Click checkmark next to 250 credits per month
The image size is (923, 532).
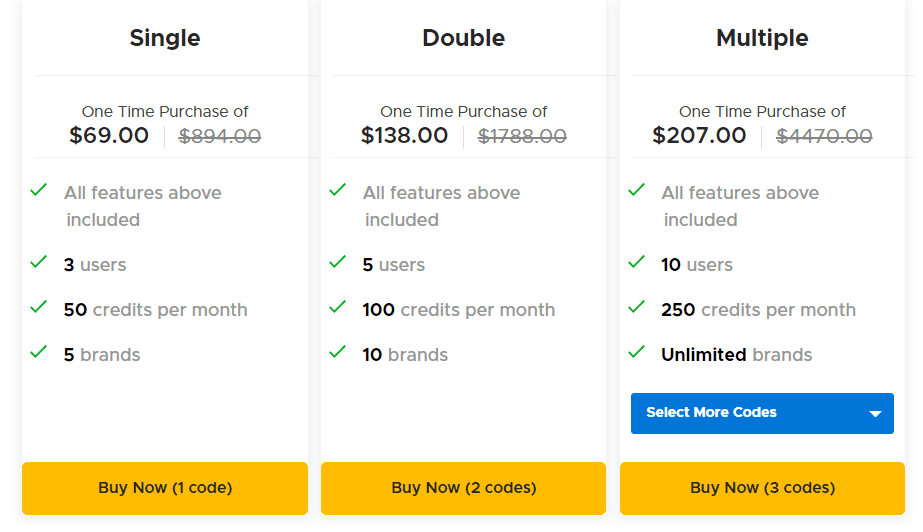pyautogui.click(x=636, y=307)
